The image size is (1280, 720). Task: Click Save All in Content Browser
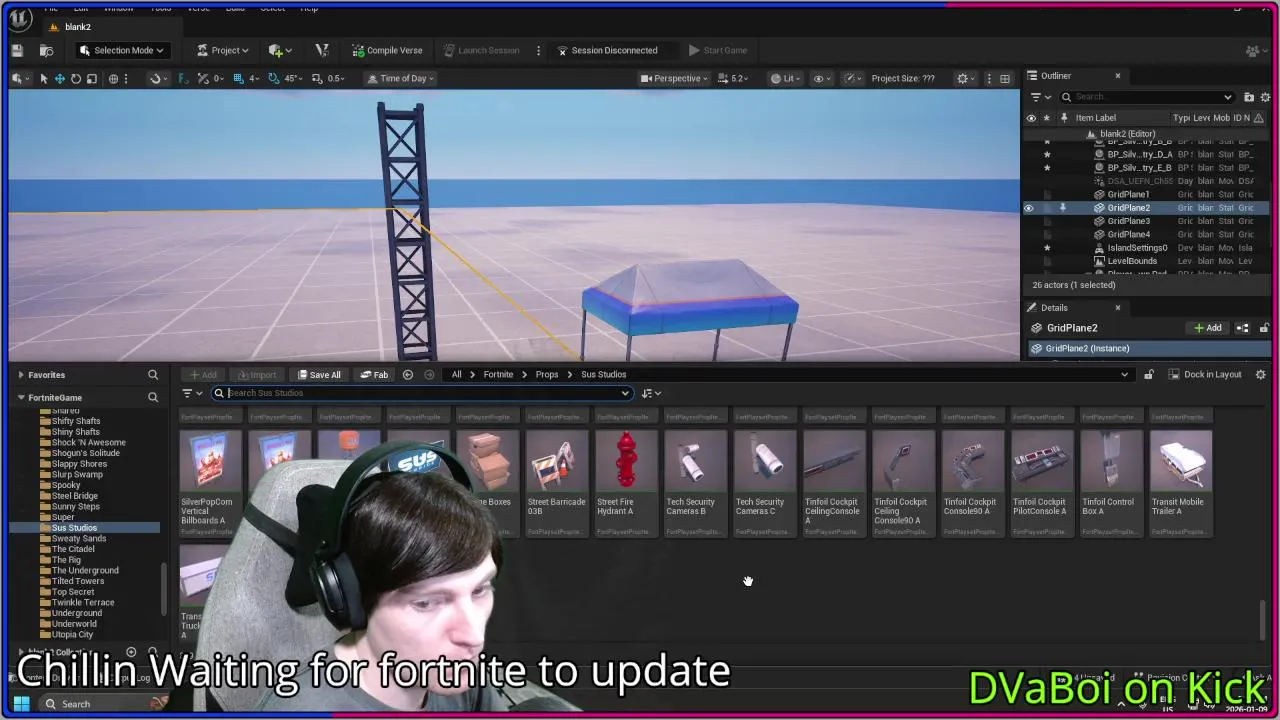pos(319,375)
